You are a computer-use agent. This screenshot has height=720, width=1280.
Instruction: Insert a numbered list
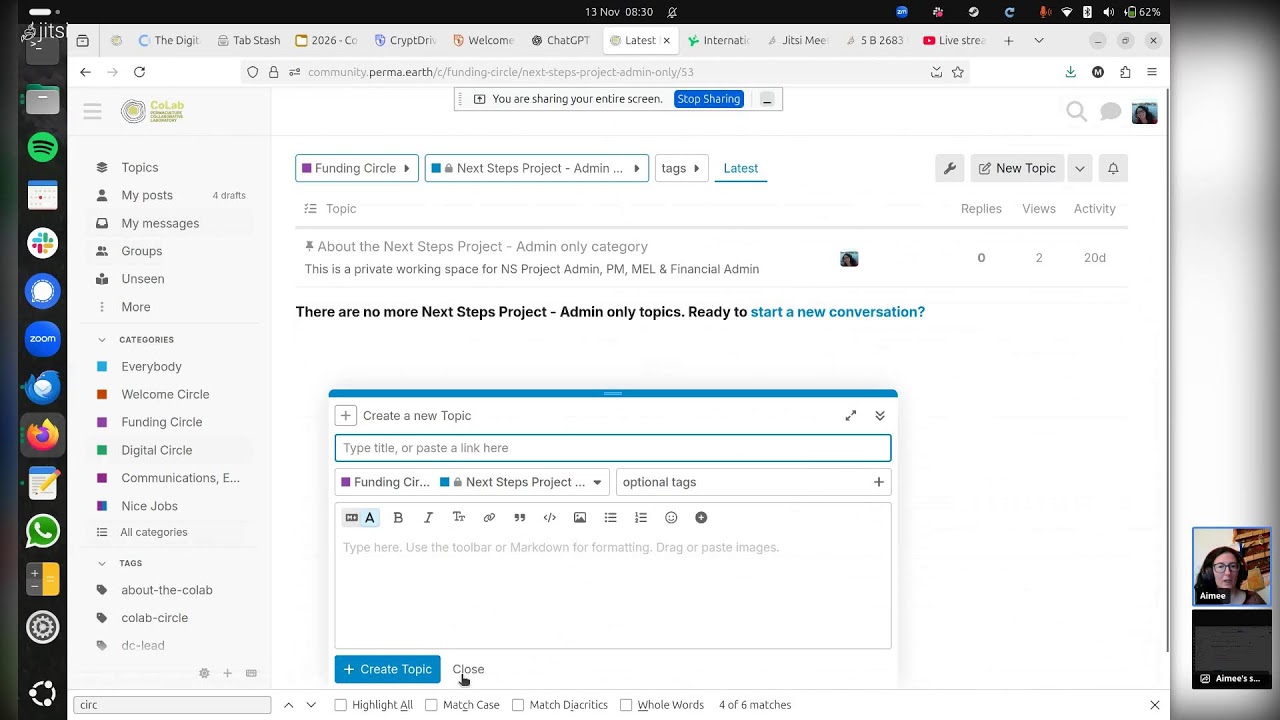641,517
